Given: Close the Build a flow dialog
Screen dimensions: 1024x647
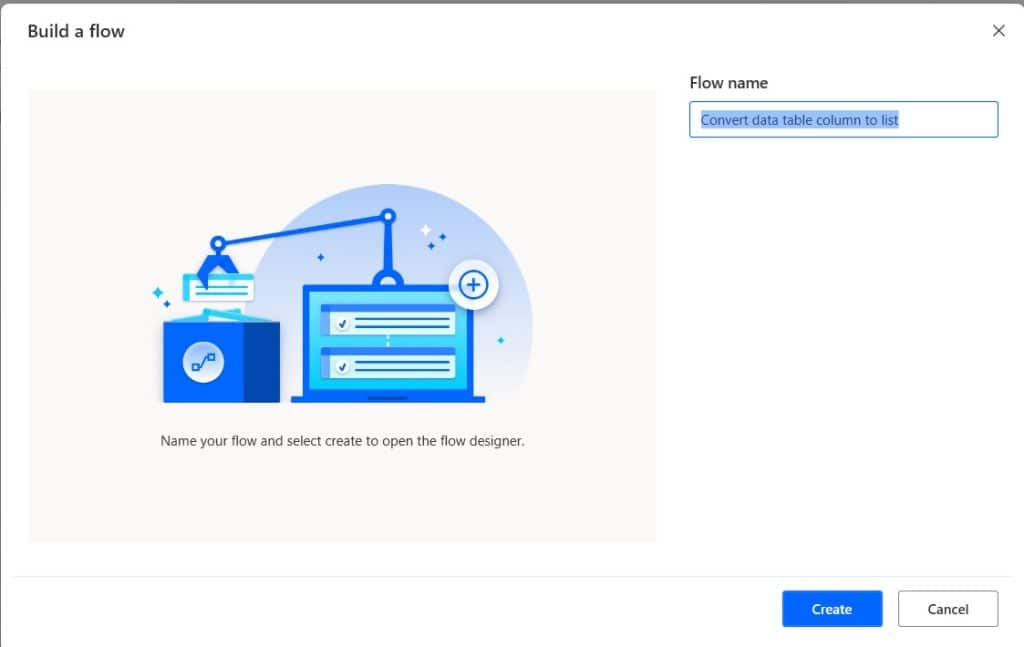Looking at the screenshot, I should point(999,31).
